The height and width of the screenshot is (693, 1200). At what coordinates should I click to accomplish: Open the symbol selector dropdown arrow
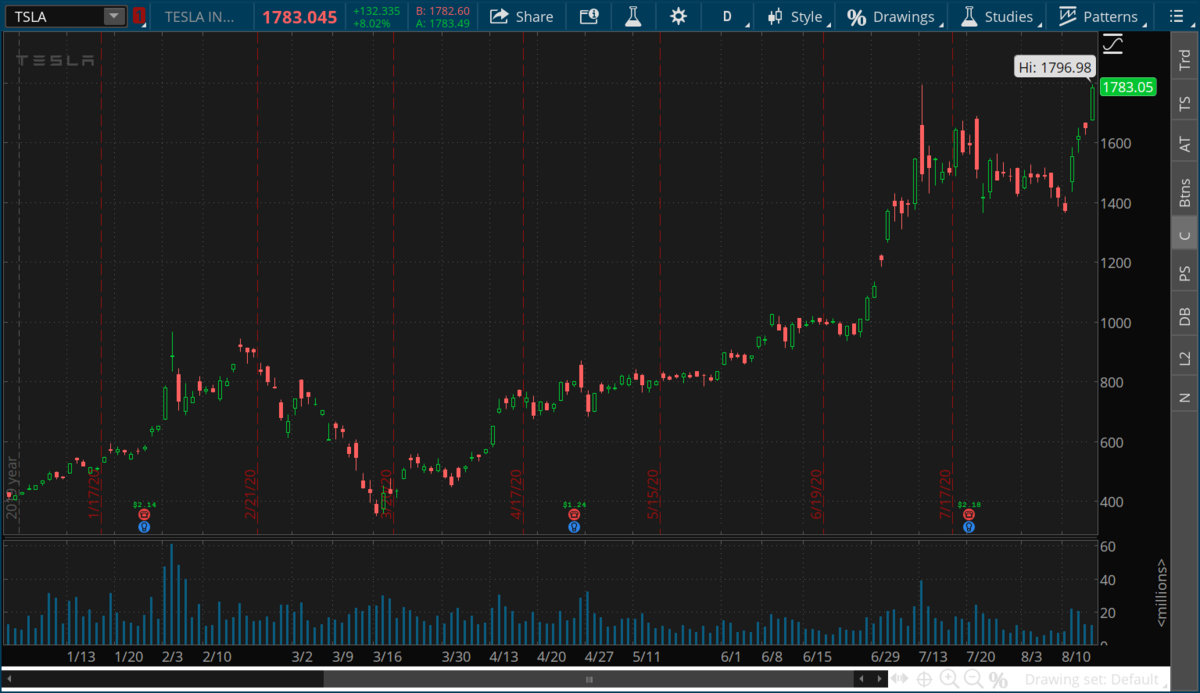coord(115,16)
